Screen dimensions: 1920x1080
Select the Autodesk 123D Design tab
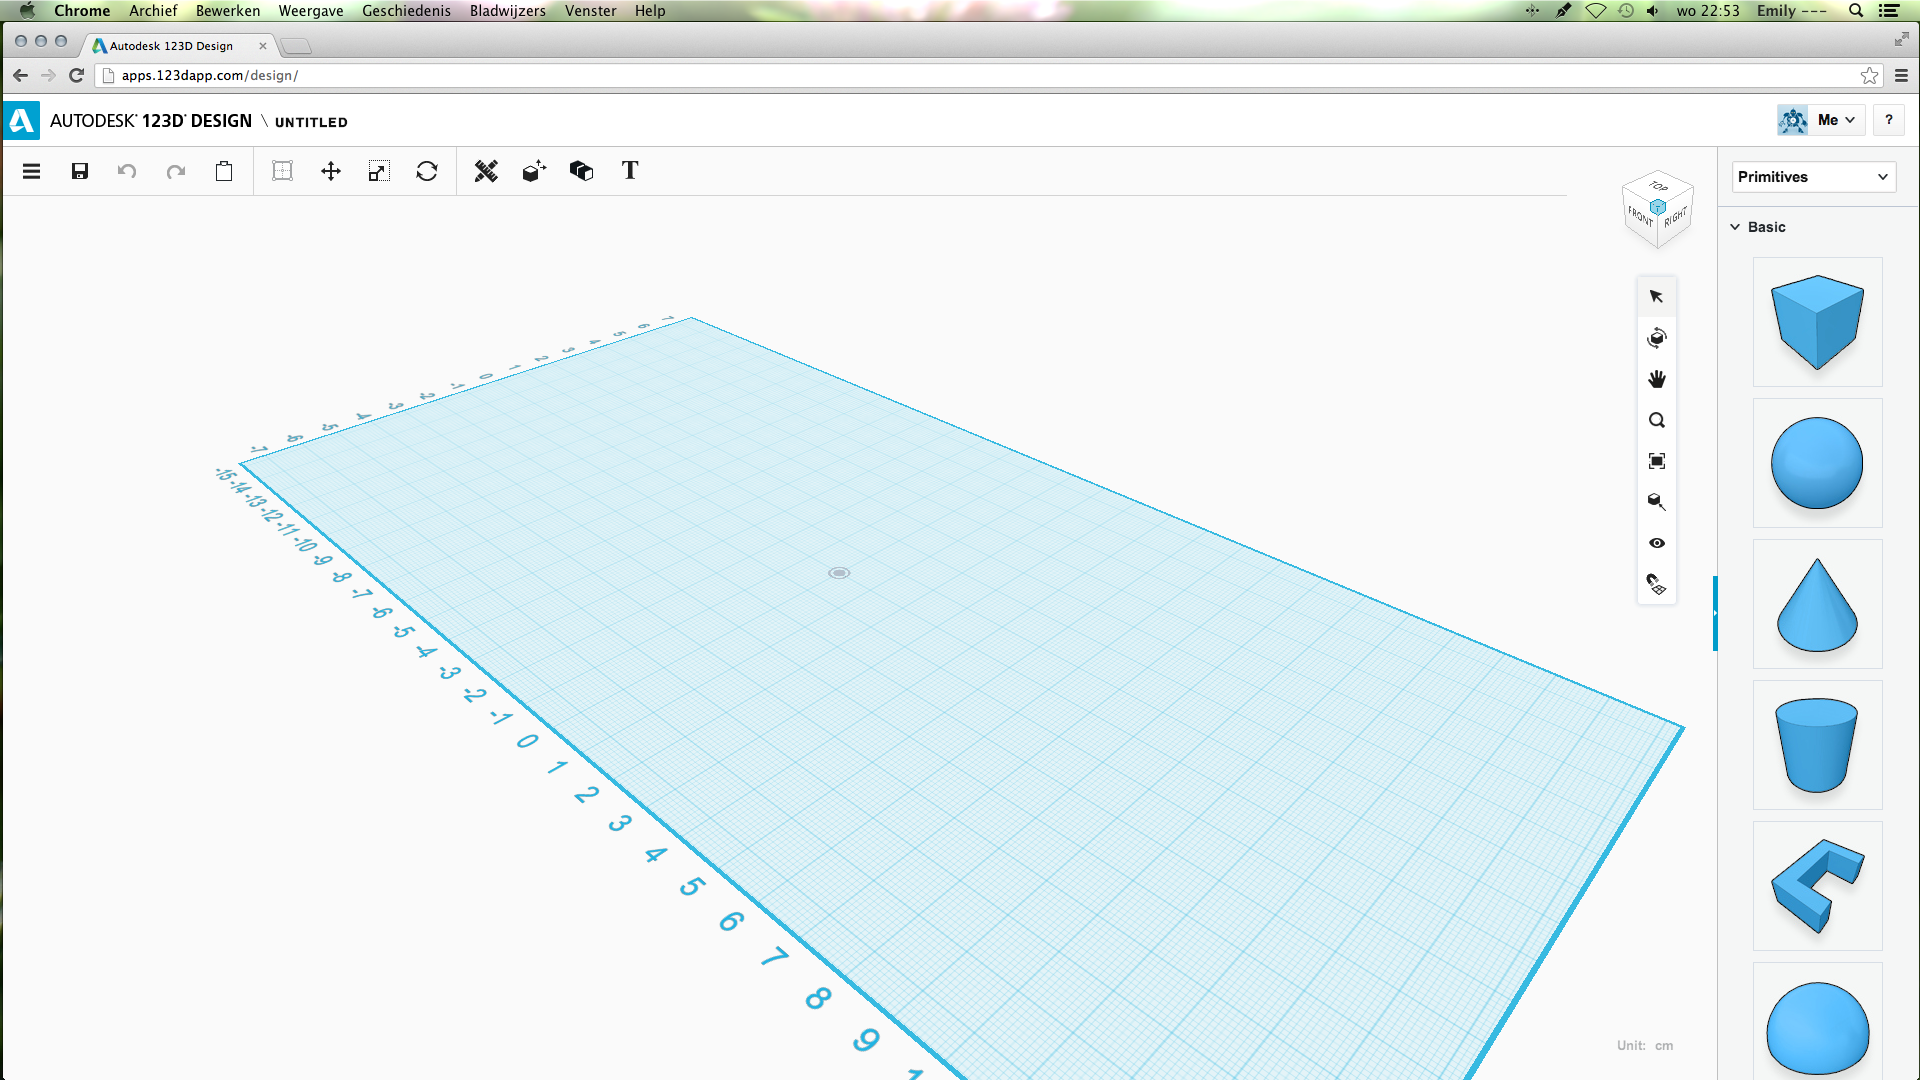pyautogui.click(x=180, y=46)
